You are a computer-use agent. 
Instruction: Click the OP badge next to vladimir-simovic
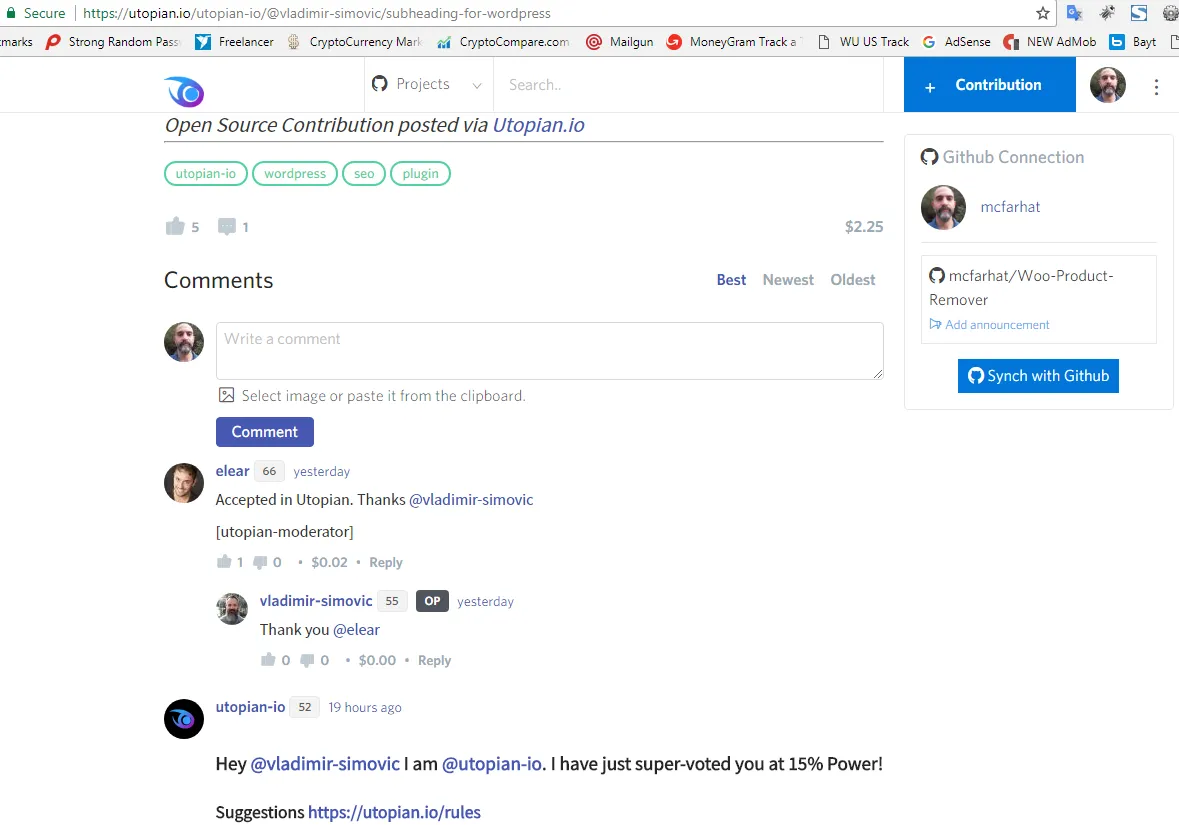[x=432, y=601]
